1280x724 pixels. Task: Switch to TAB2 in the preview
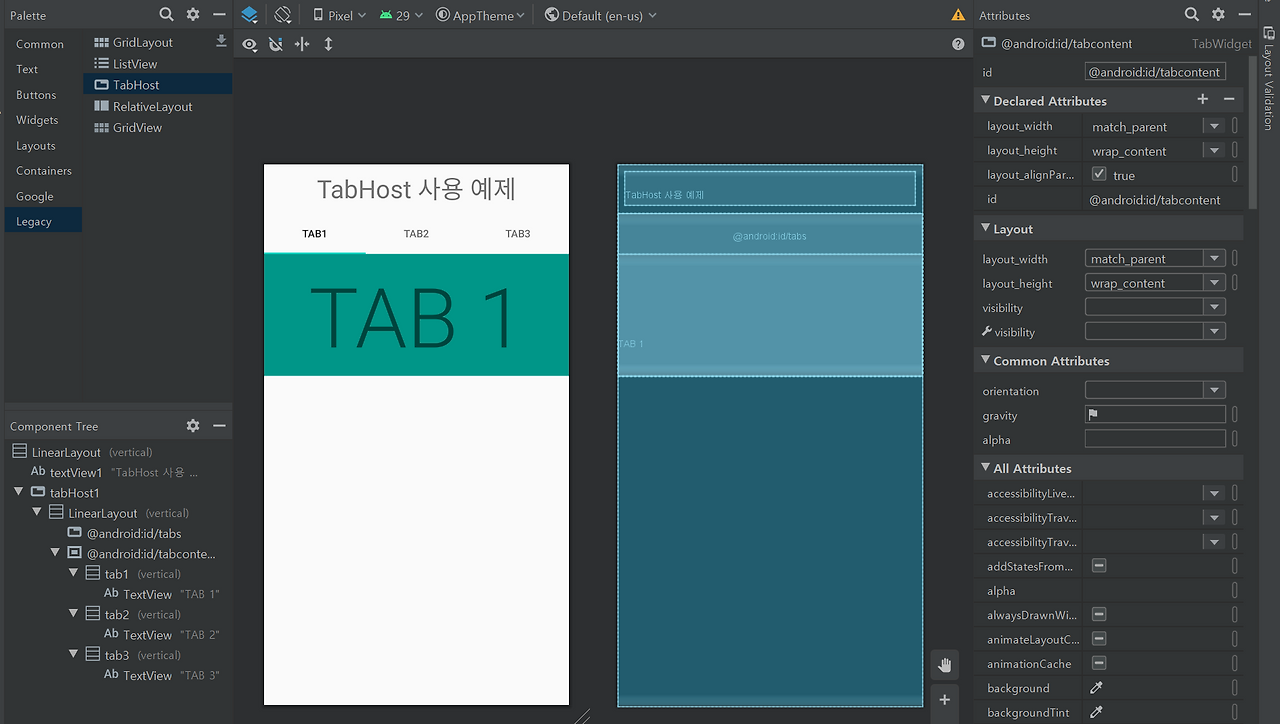point(416,233)
